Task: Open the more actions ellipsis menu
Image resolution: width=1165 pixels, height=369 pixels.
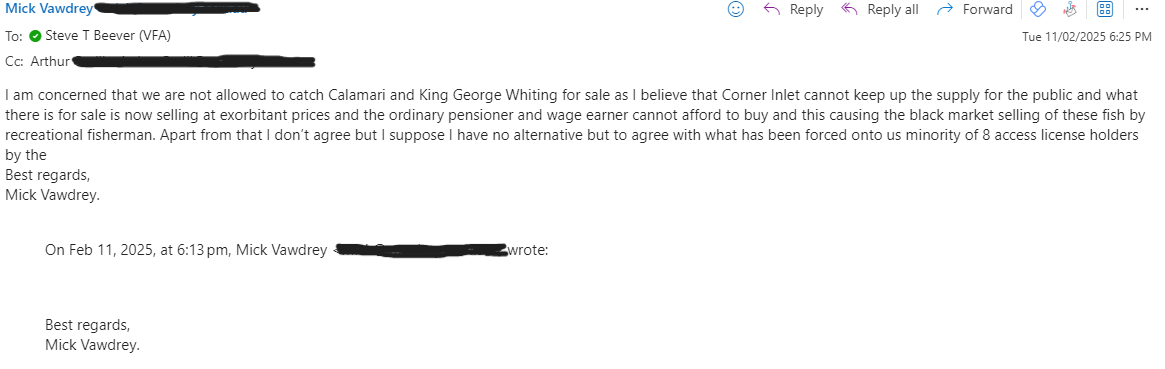Action: point(1141,9)
